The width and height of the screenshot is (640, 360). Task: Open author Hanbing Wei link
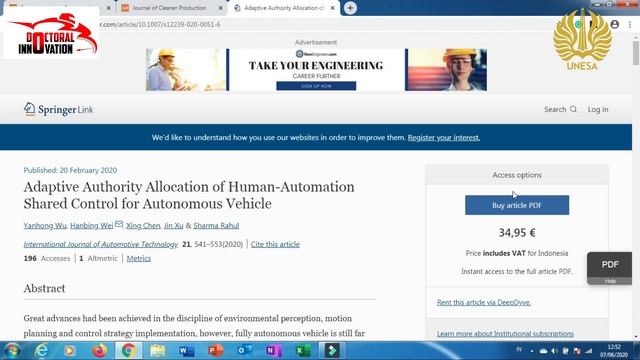tap(91, 225)
